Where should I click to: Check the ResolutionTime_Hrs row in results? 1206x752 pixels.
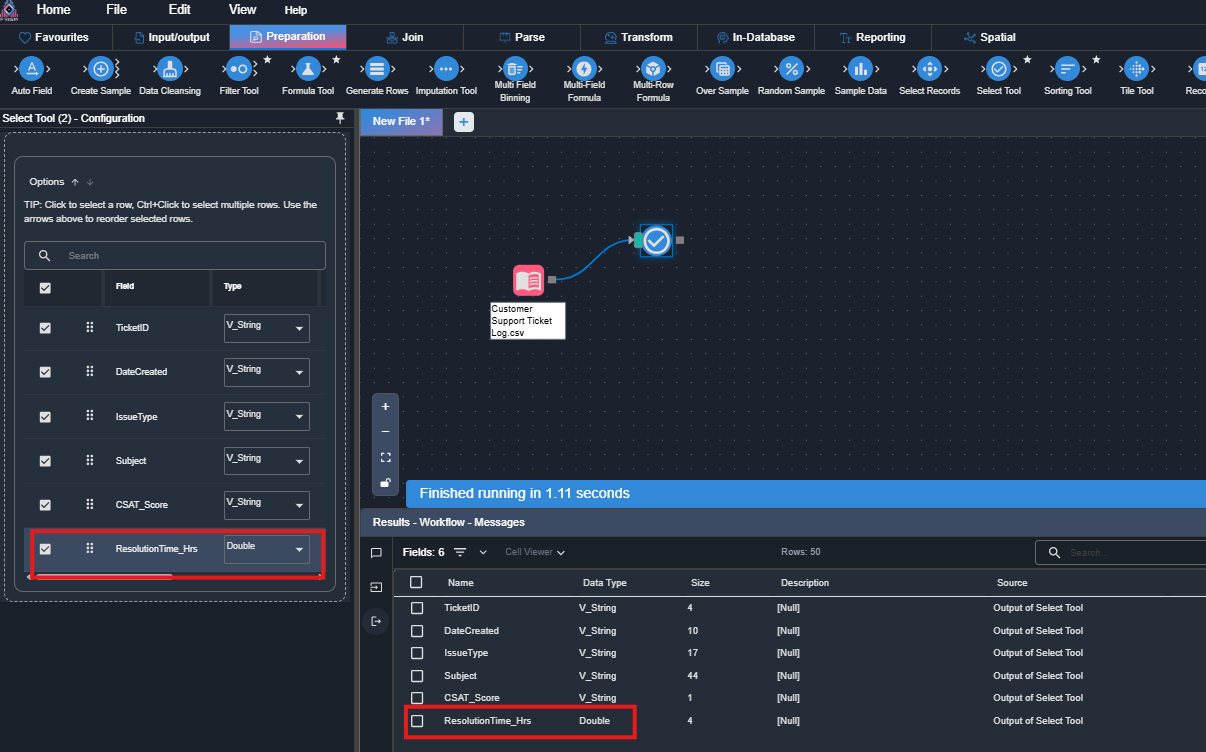tap(417, 721)
